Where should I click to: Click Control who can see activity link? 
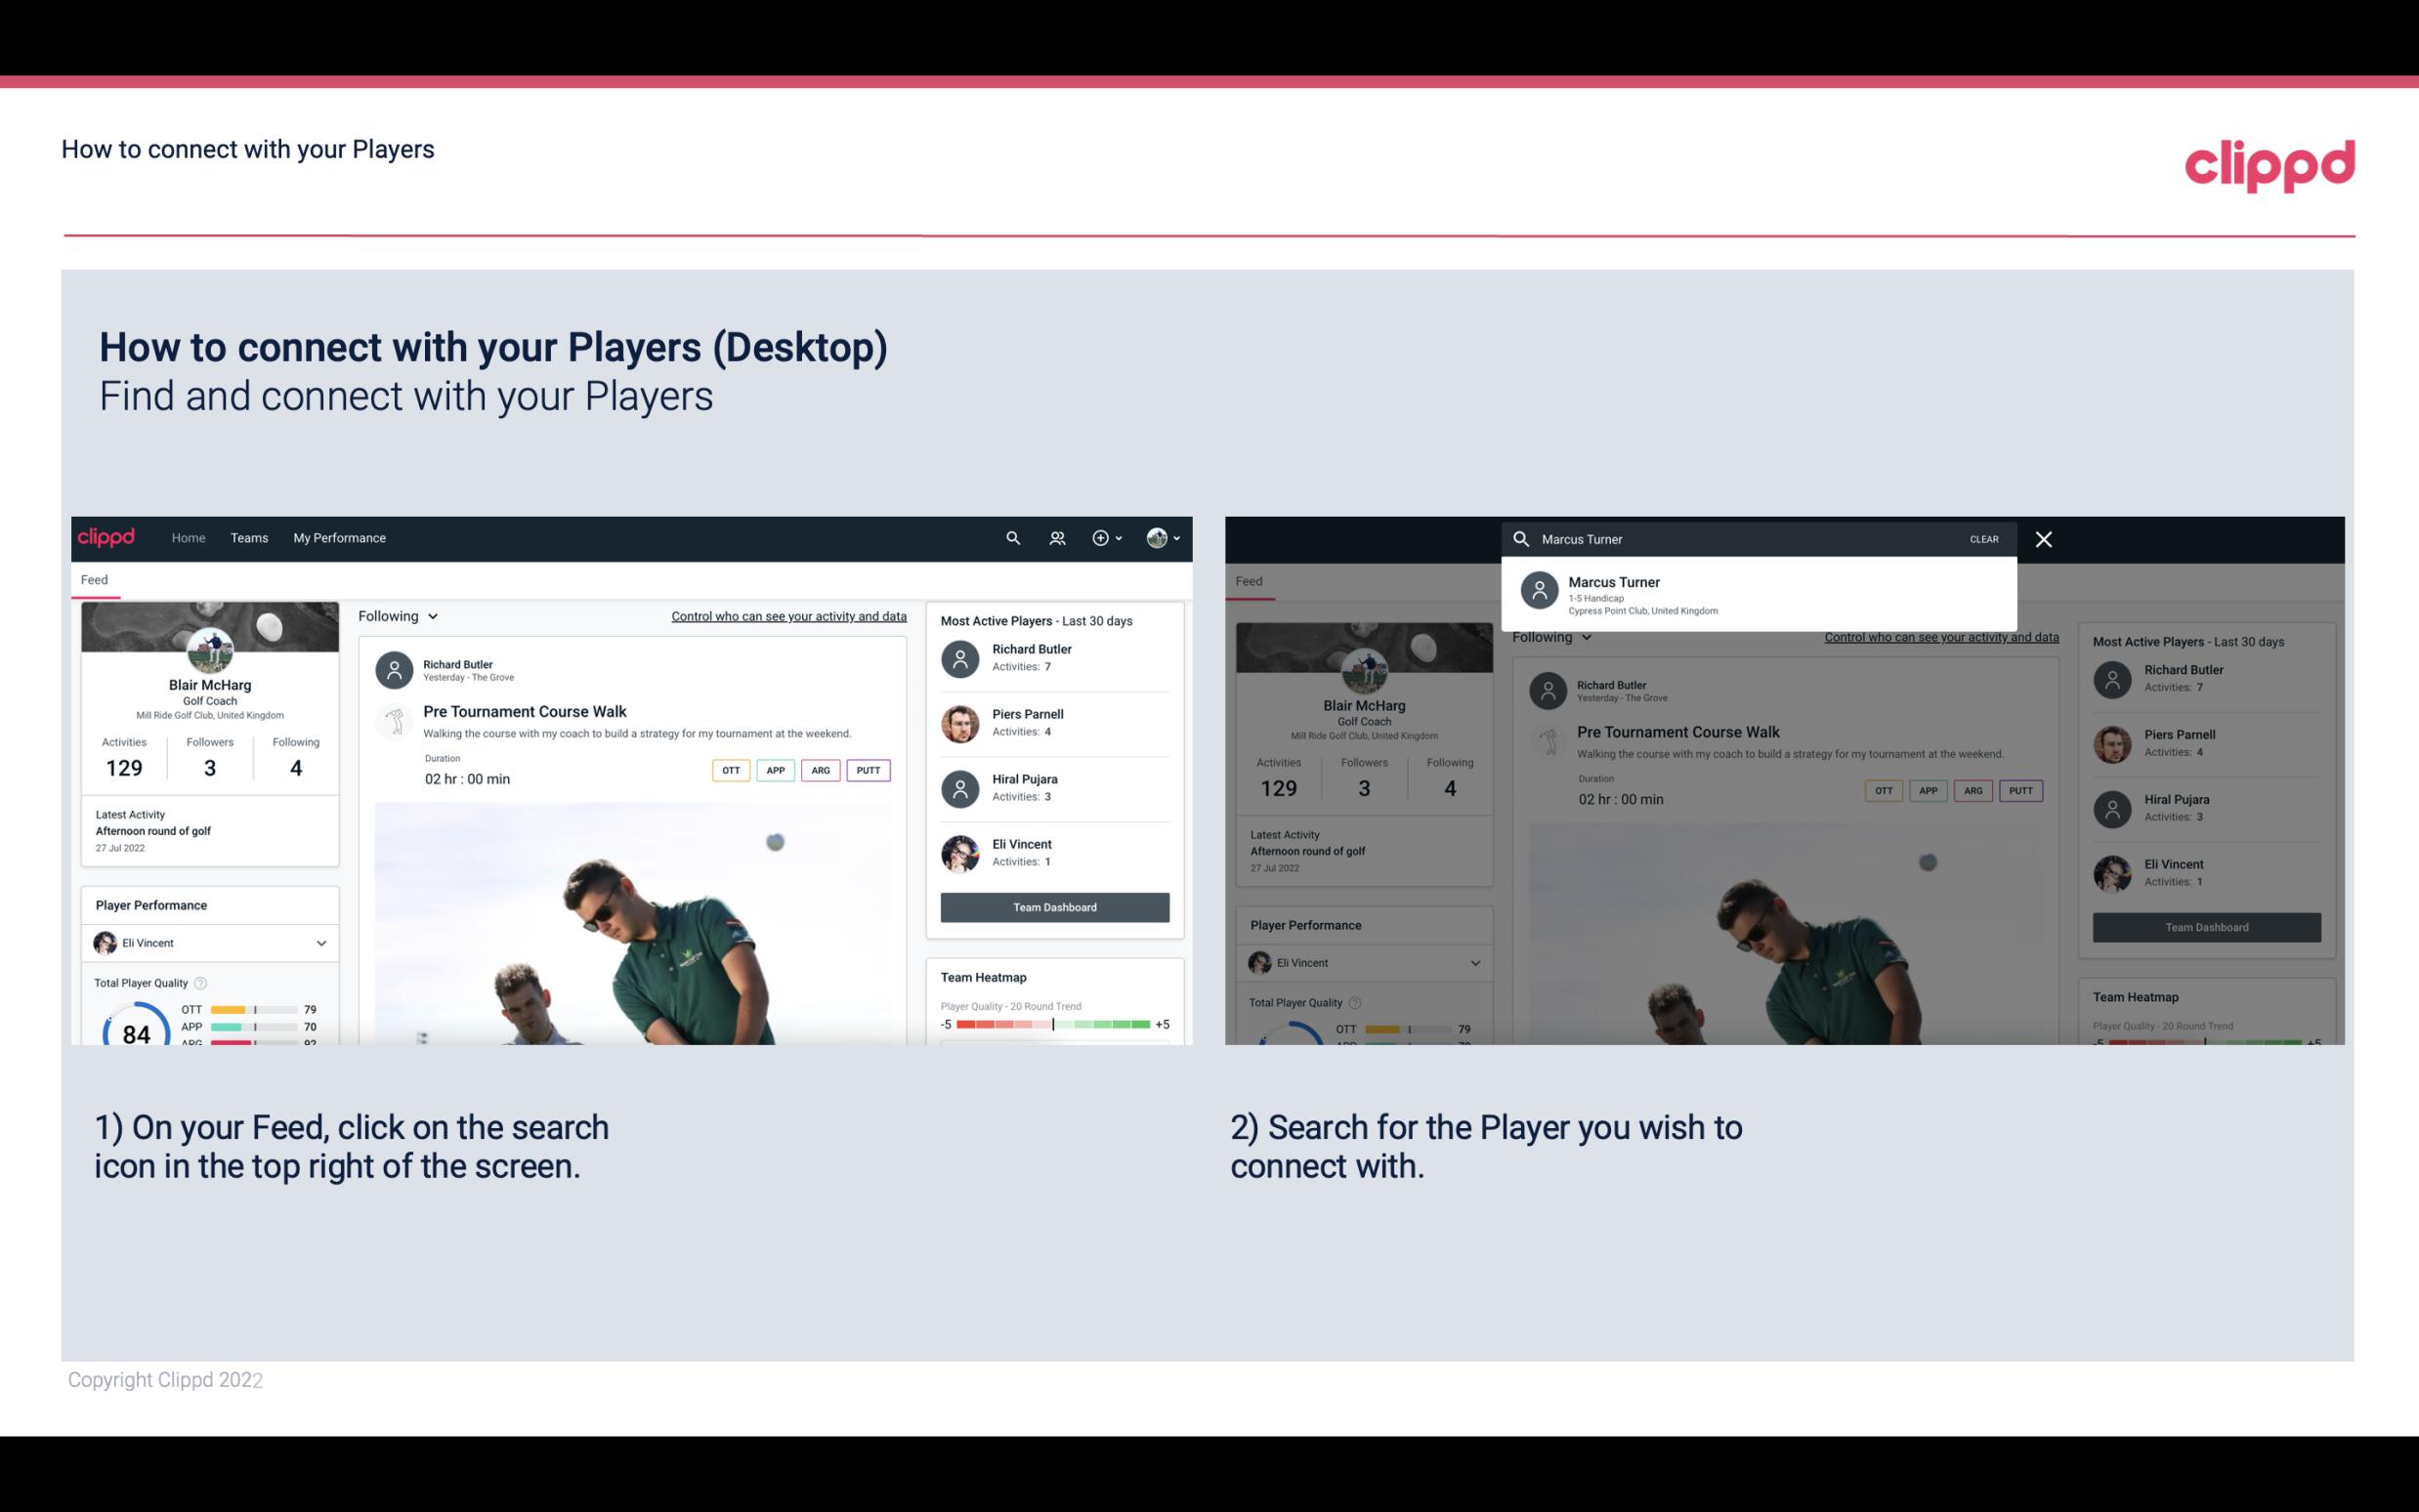787,615
